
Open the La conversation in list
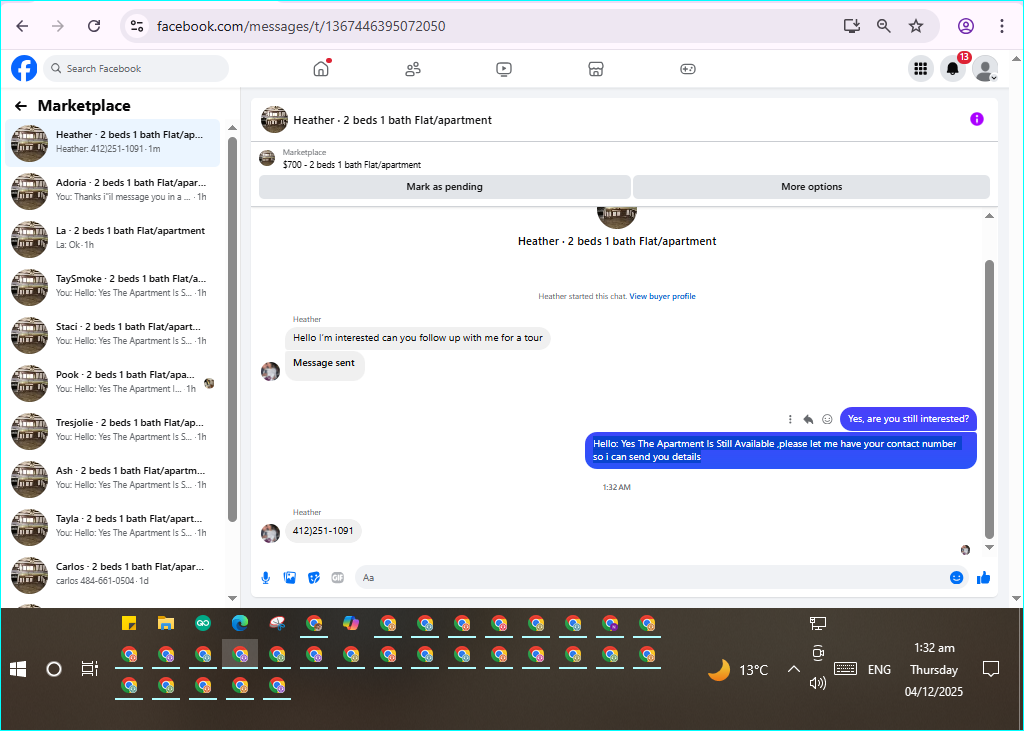click(112, 239)
